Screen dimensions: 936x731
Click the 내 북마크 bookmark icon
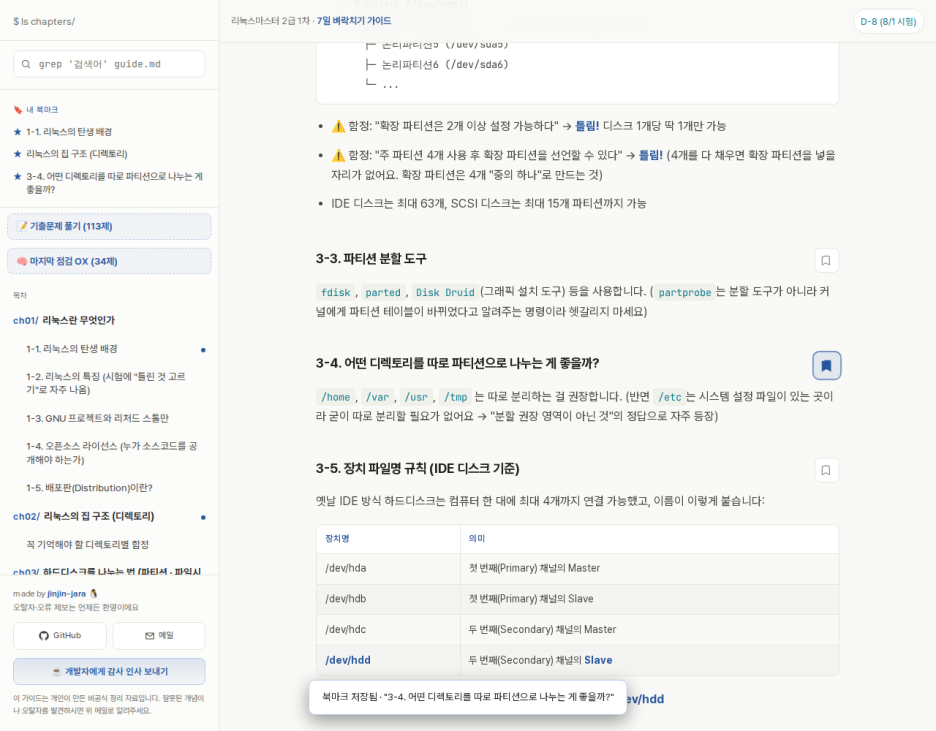point(18,110)
